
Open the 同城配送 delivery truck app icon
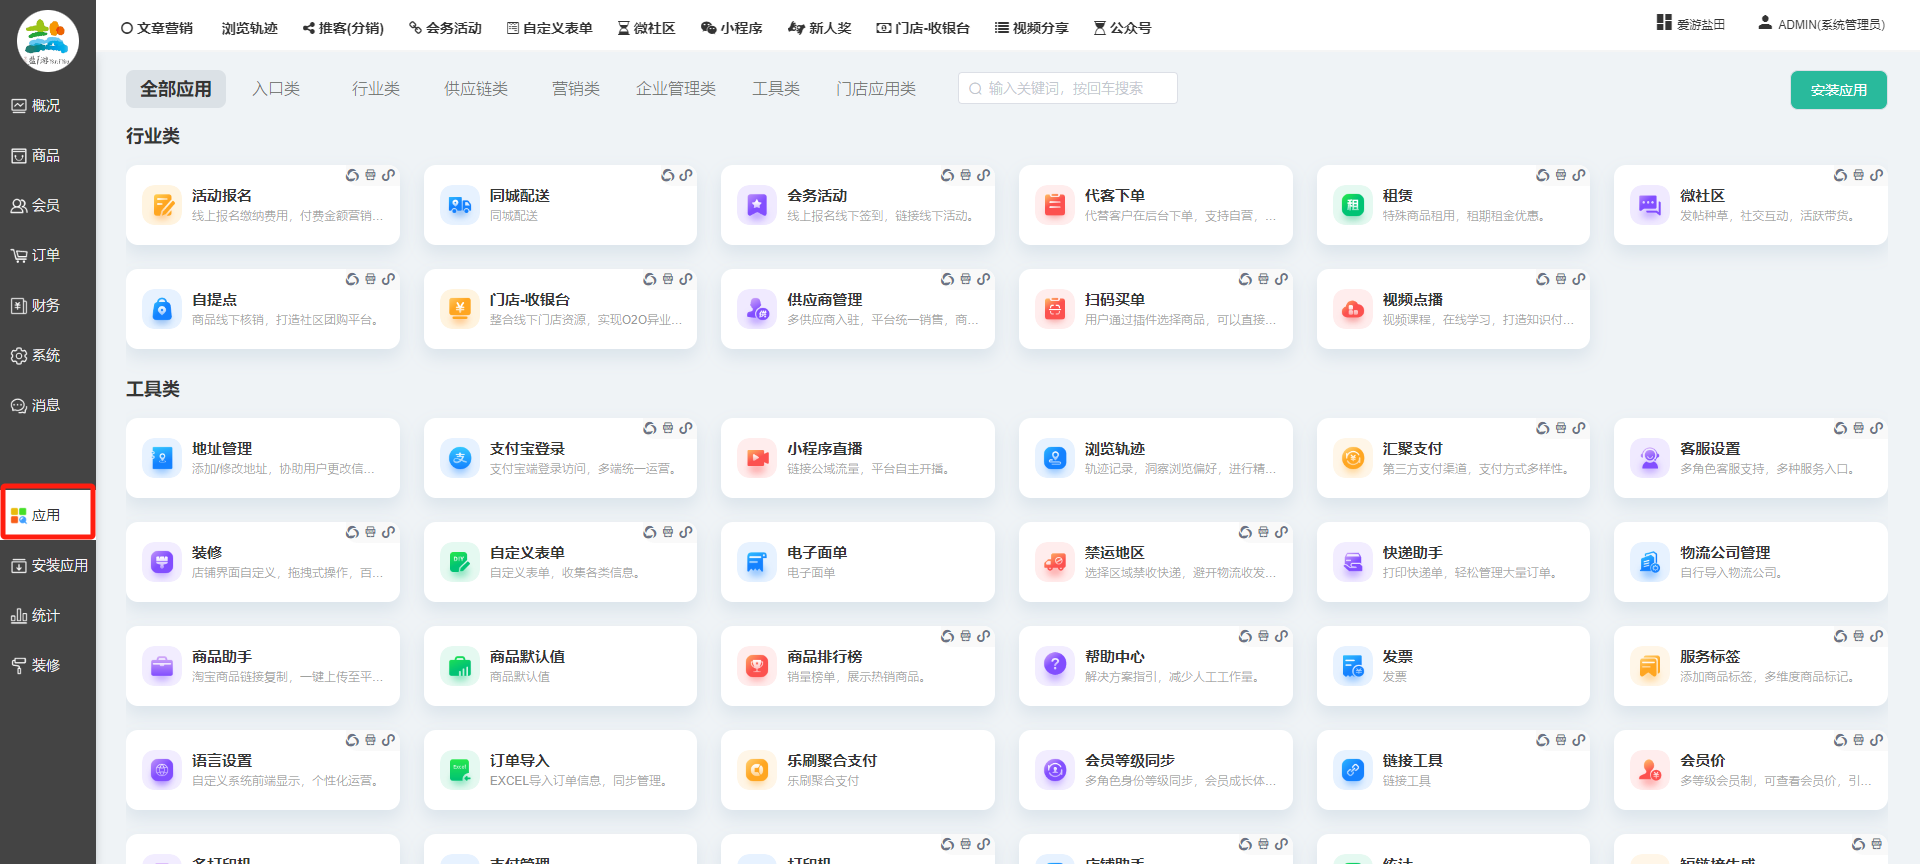[460, 205]
